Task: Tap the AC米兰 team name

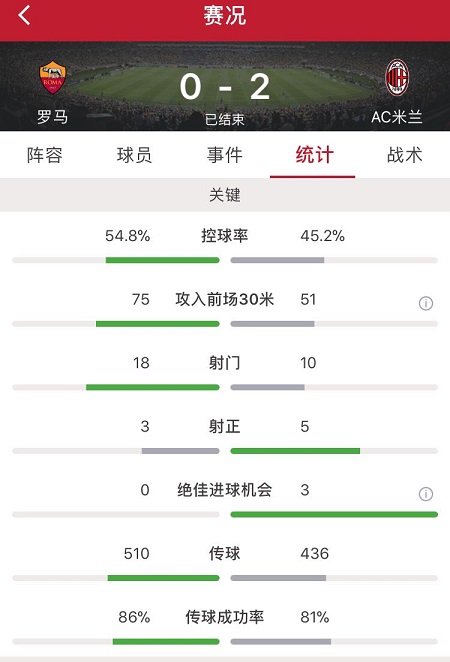Action: click(x=396, y=117)
